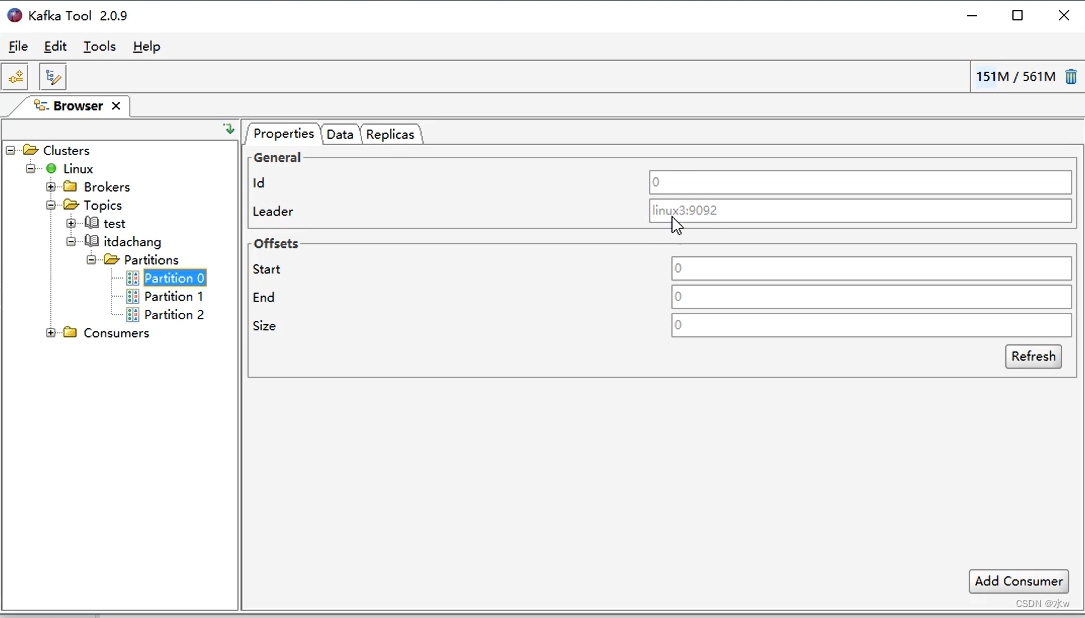1085x618 pixels.
Task: Select the test topic label
Action: click(114, 224)
